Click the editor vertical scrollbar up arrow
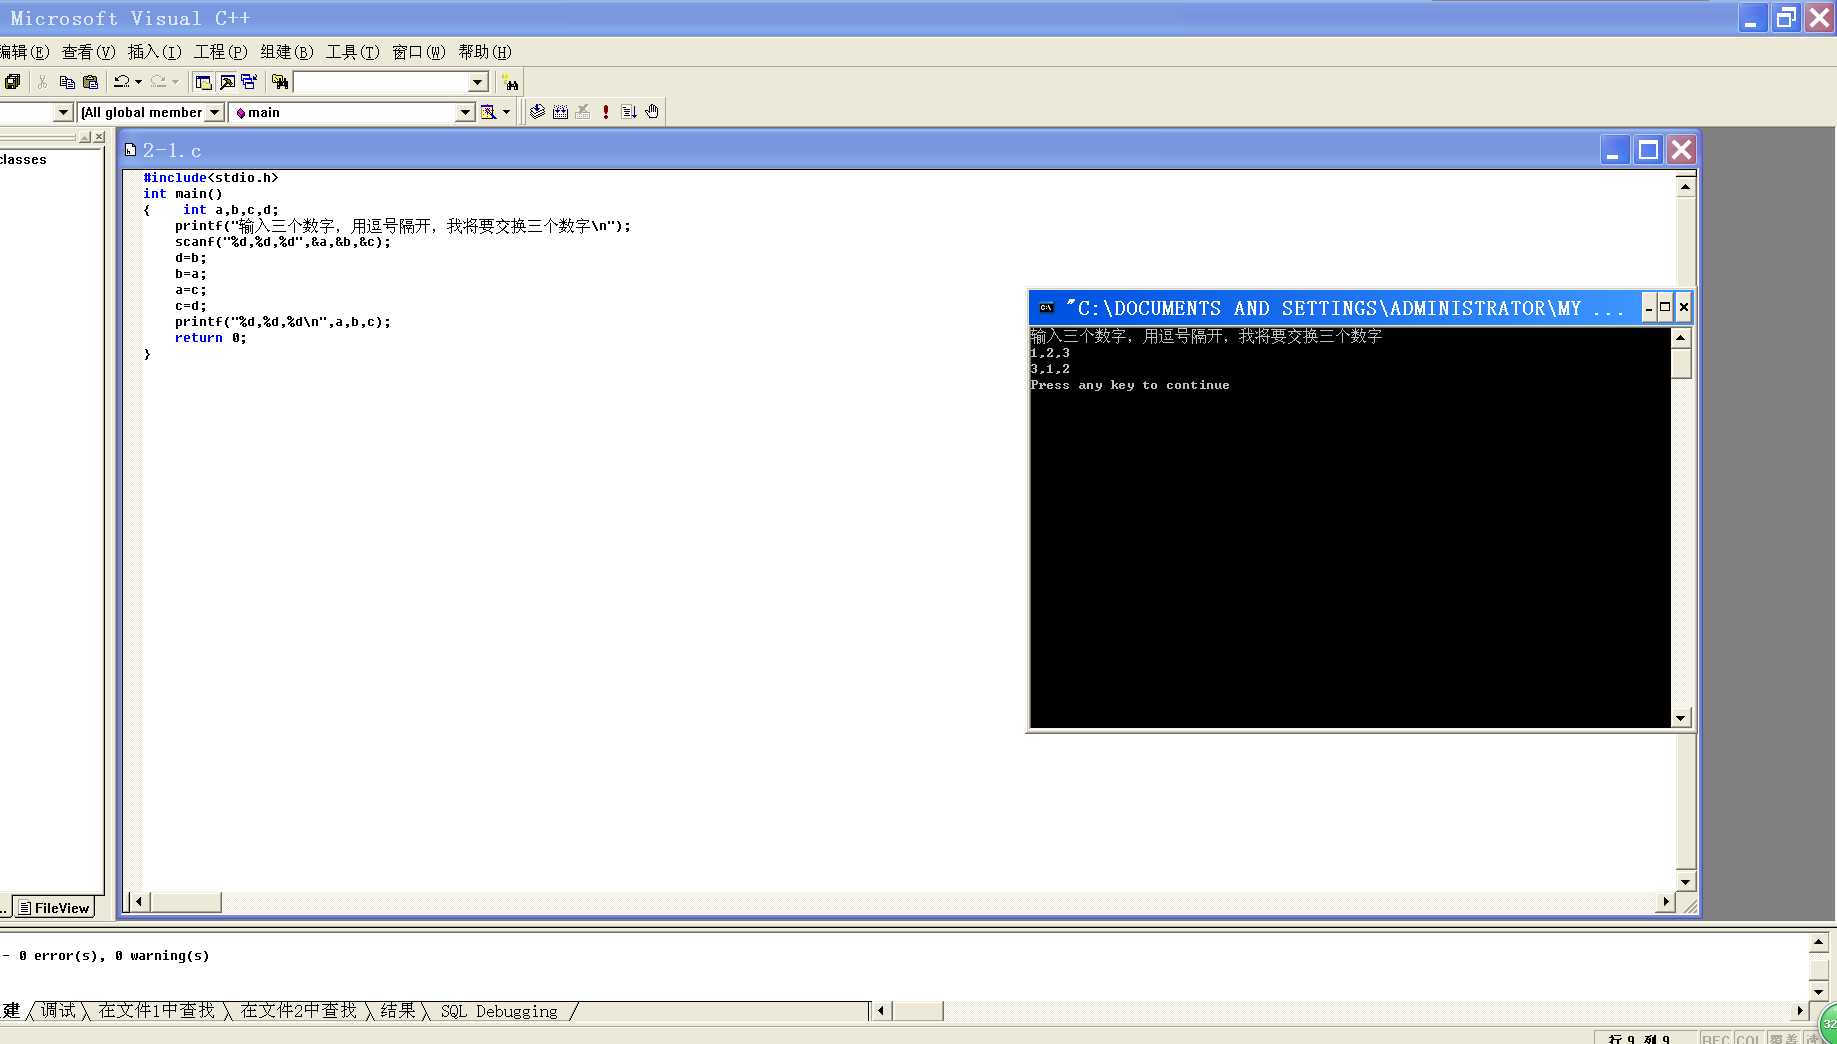This screenshot has width=1837, height=1044. click(x=1685, y=187)
